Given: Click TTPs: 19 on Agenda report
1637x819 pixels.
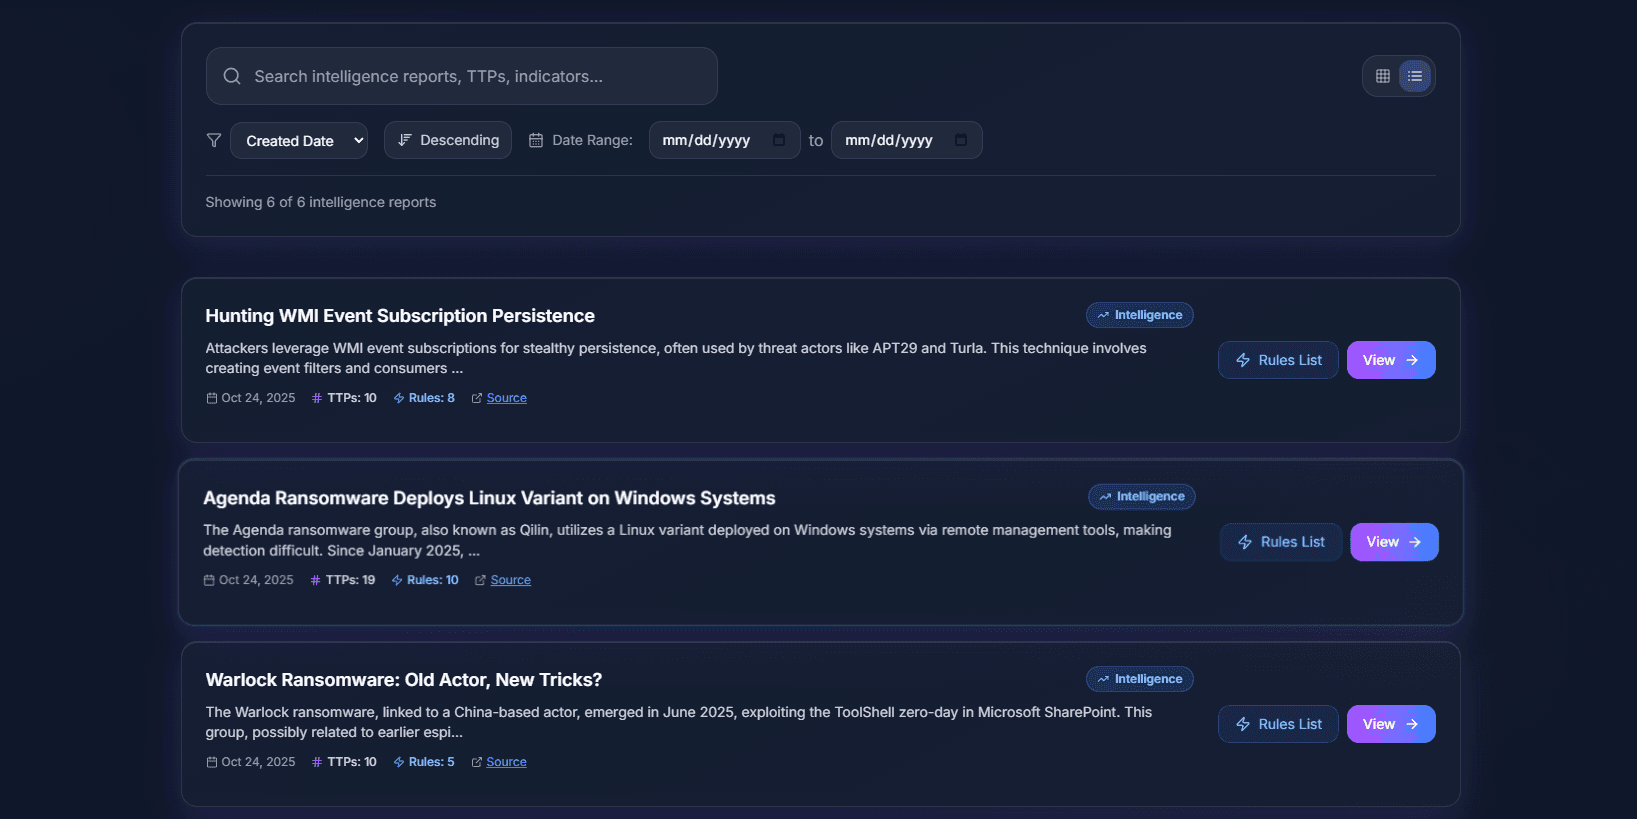Looking at the screenshot, I should coord(343,580).
